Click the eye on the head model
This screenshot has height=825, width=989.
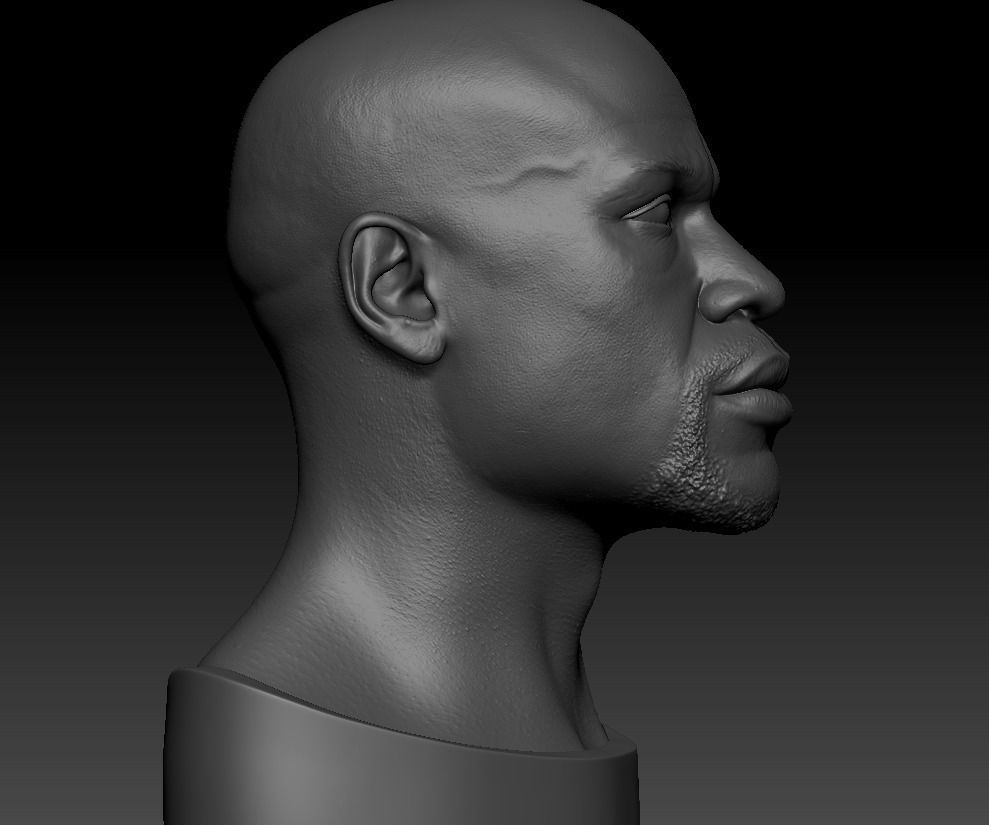(648, 209)
